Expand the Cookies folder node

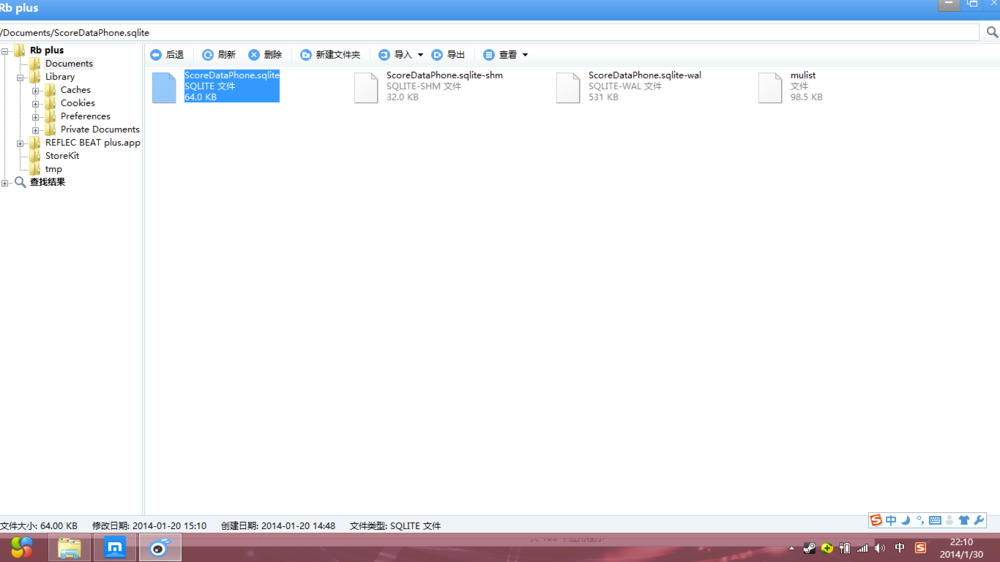[x=36, y=103]
